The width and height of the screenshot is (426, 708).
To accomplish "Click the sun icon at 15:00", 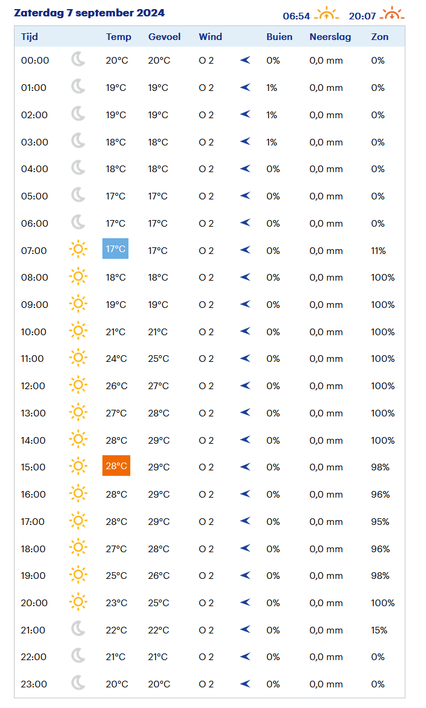I will [x=78, y=466].
